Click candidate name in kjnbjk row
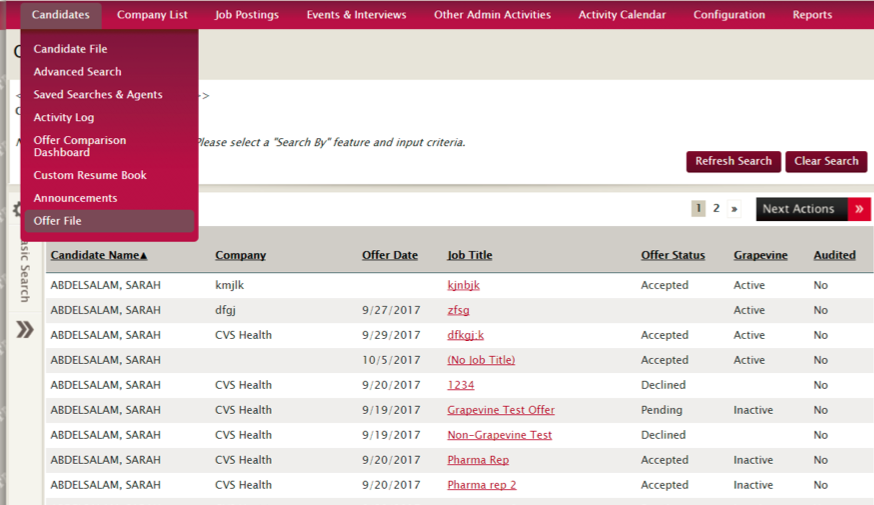Screen dimensions: 874x505 click(x=105, y=285)
